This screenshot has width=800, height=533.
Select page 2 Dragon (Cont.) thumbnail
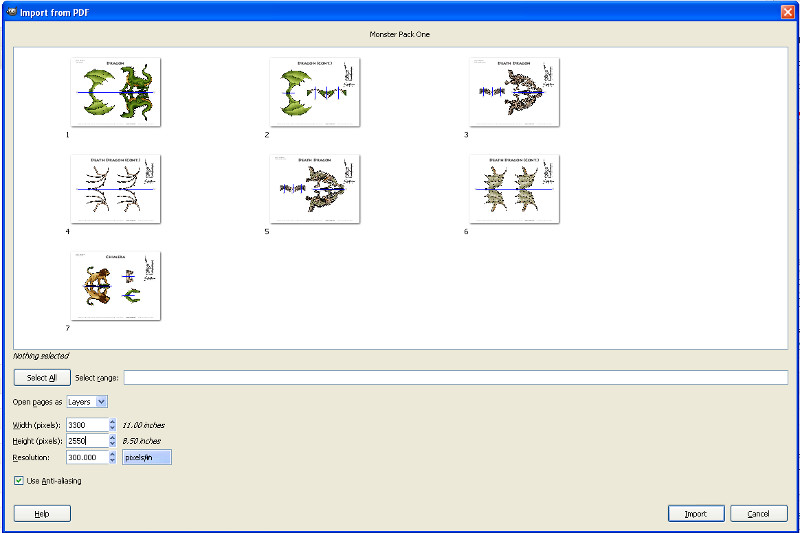314,92
